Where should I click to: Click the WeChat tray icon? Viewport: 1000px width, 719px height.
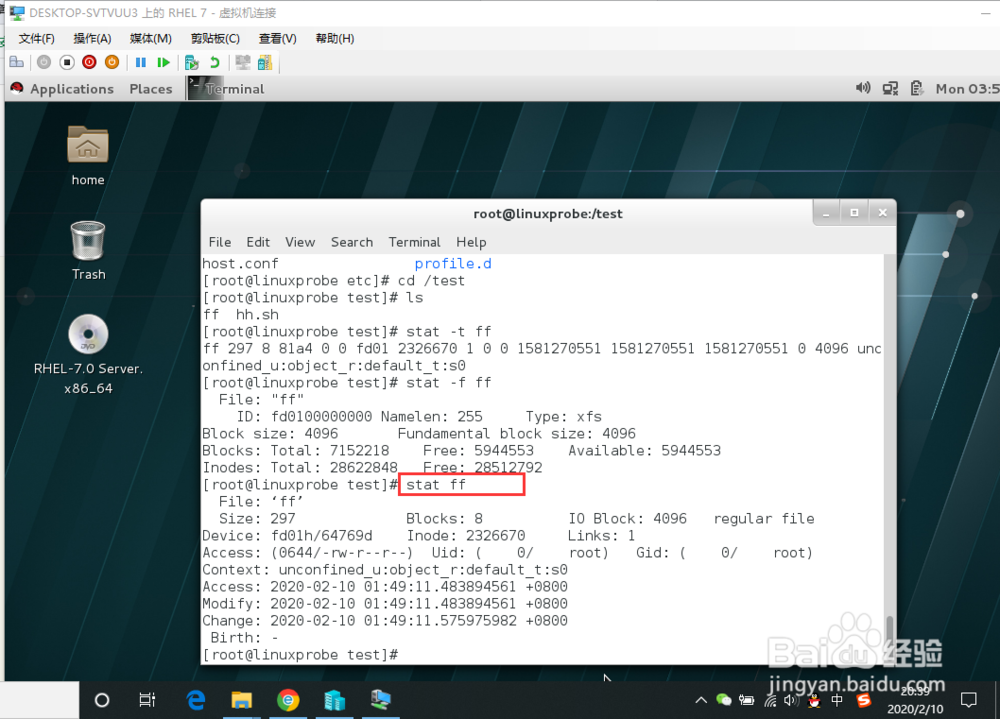coord(723,700)
